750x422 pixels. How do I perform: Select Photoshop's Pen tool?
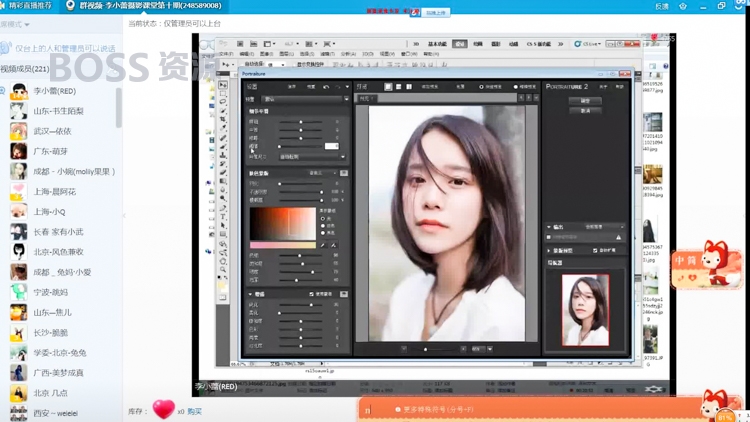(223, 208)
